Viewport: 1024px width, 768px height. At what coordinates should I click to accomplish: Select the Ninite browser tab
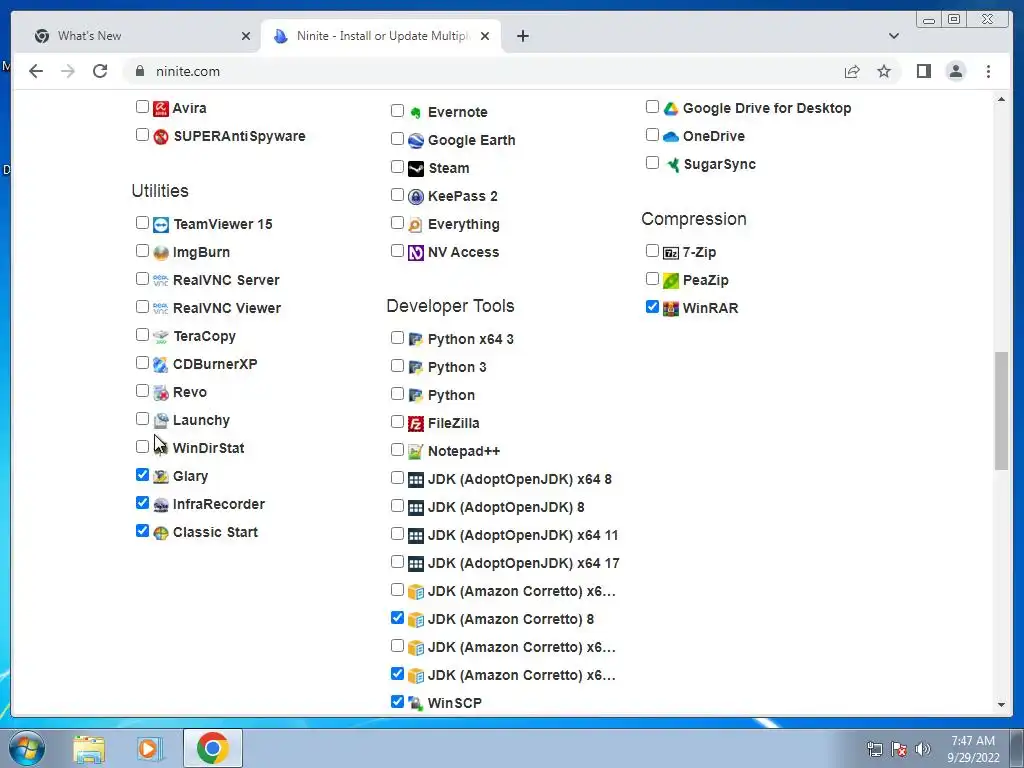[x=381, y=36]
